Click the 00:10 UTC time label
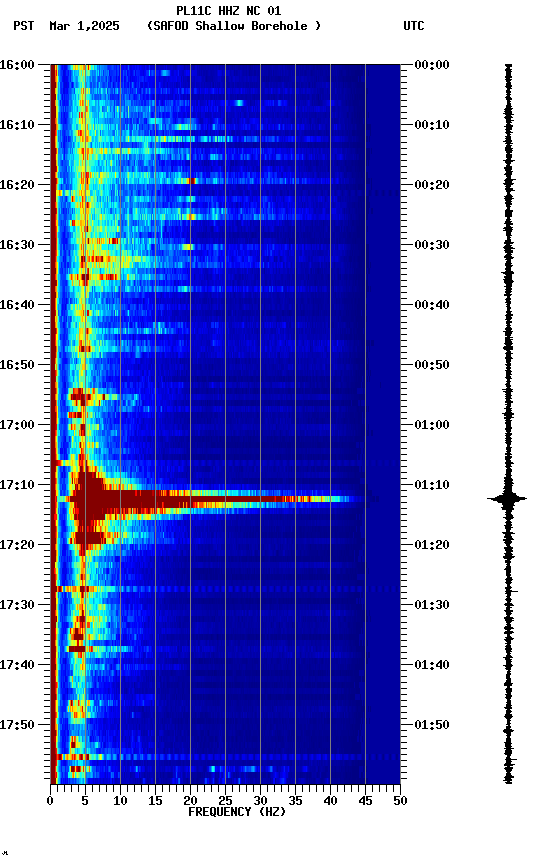Image resolution: width=552 pixels, height=864 pixels. click(x=432, y=125)
